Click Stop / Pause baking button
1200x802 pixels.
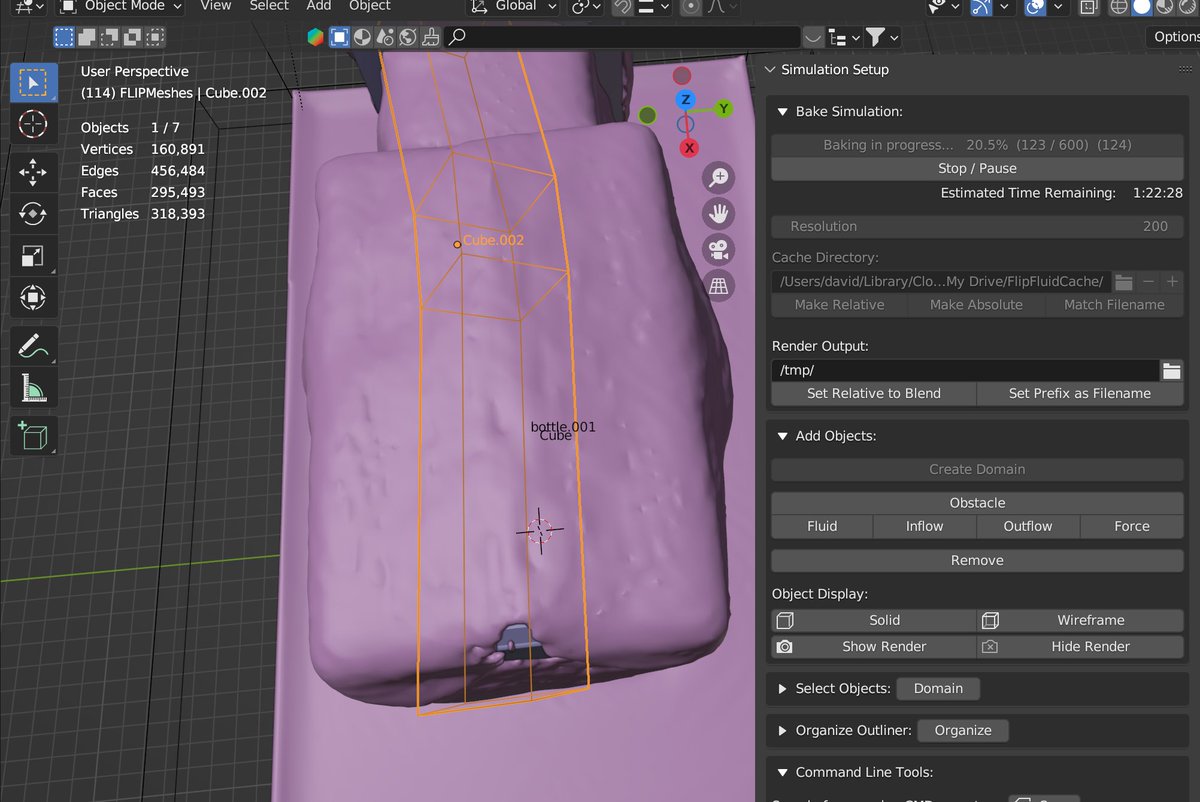[x=977, y=169]
